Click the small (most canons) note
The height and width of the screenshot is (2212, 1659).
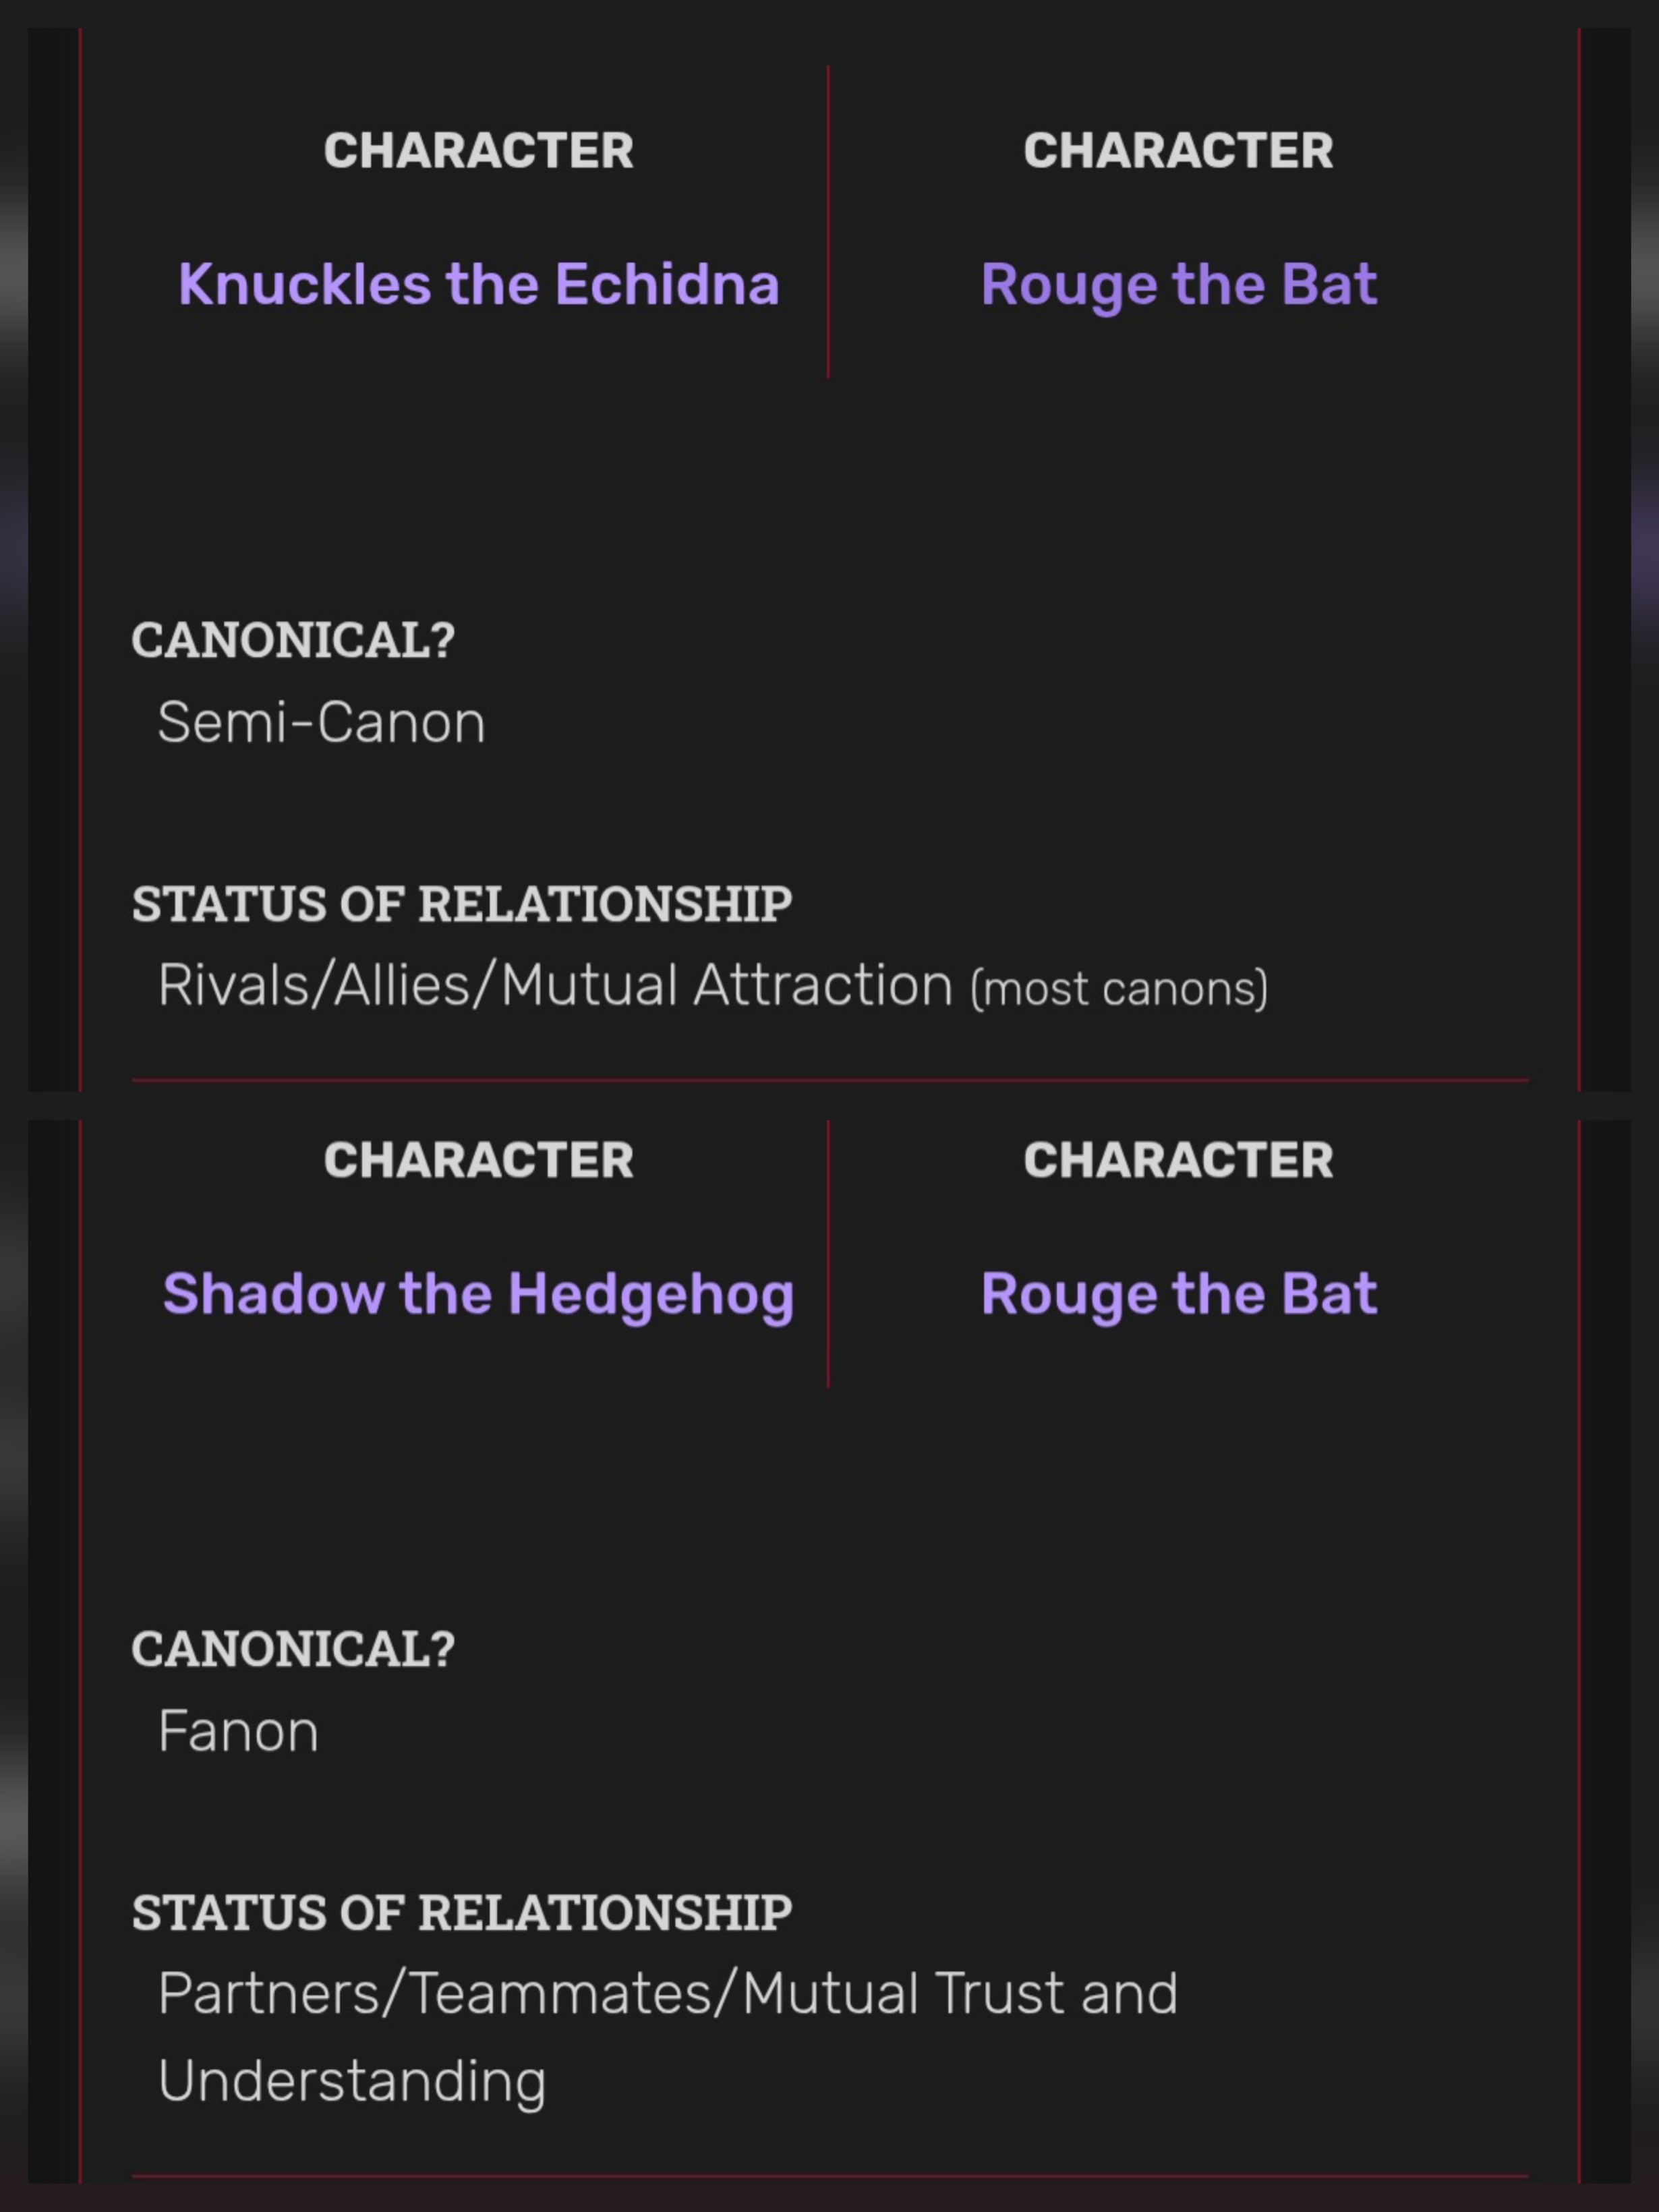coord(1119,989)
